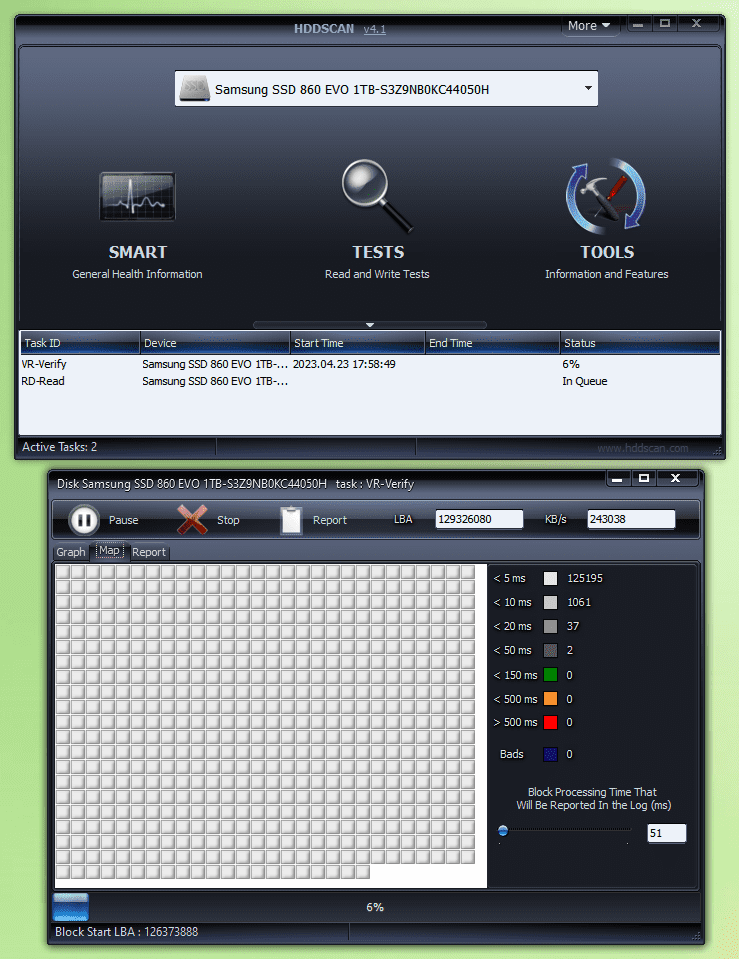Click the 125195 block count value

(585, 579)
